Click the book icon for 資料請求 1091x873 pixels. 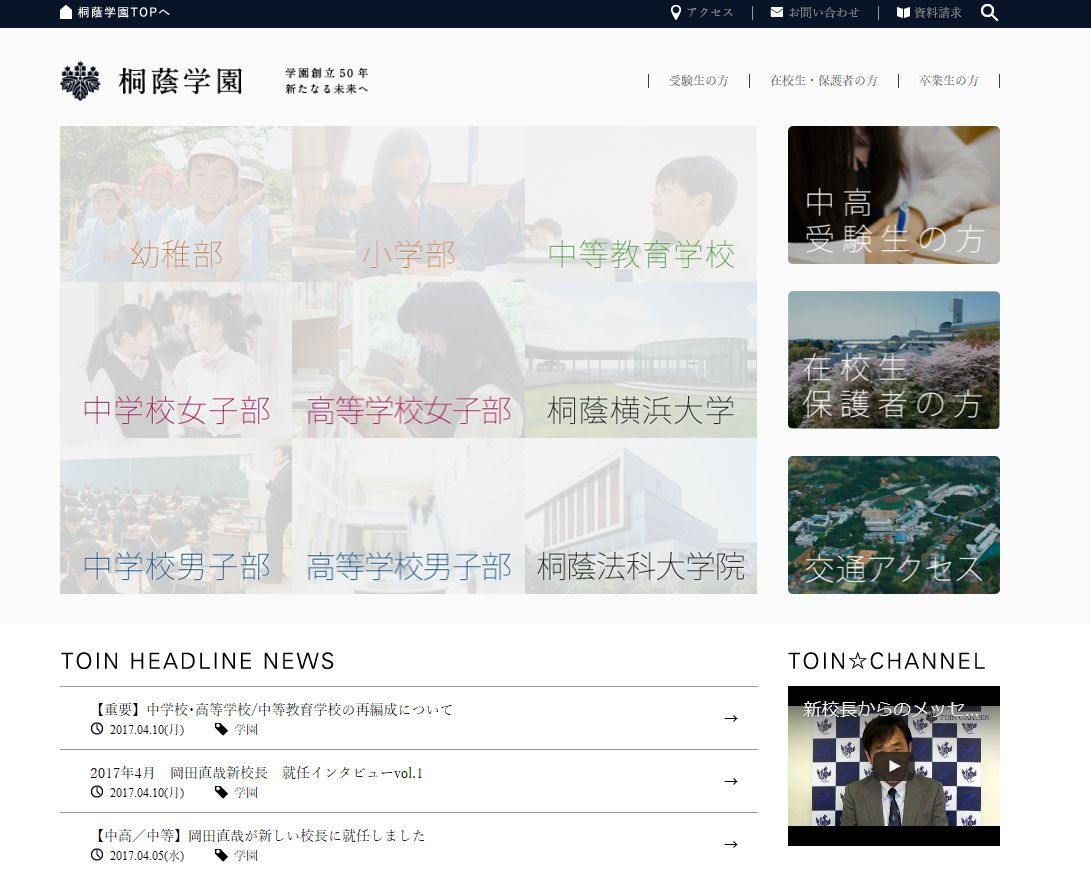(x=903, y=13)
